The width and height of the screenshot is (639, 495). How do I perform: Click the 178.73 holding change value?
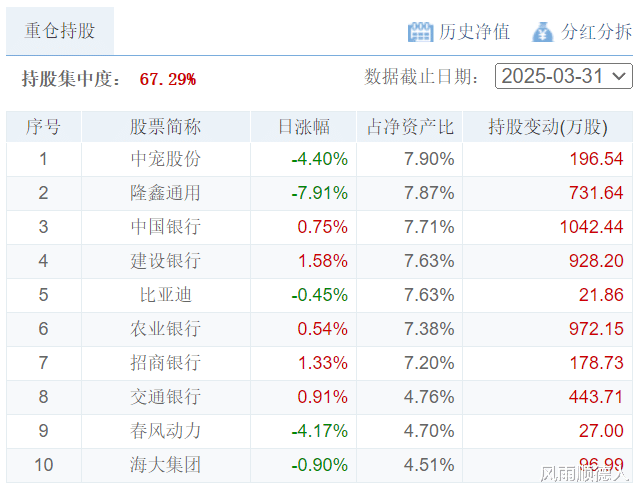tap(596, 363)
